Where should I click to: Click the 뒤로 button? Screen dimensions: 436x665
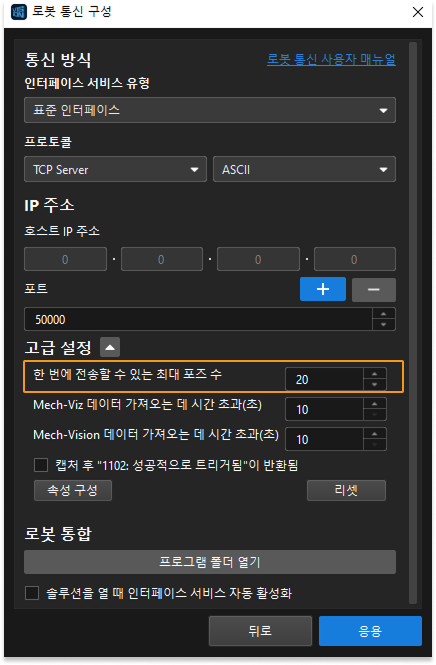[x=260, y=631]
